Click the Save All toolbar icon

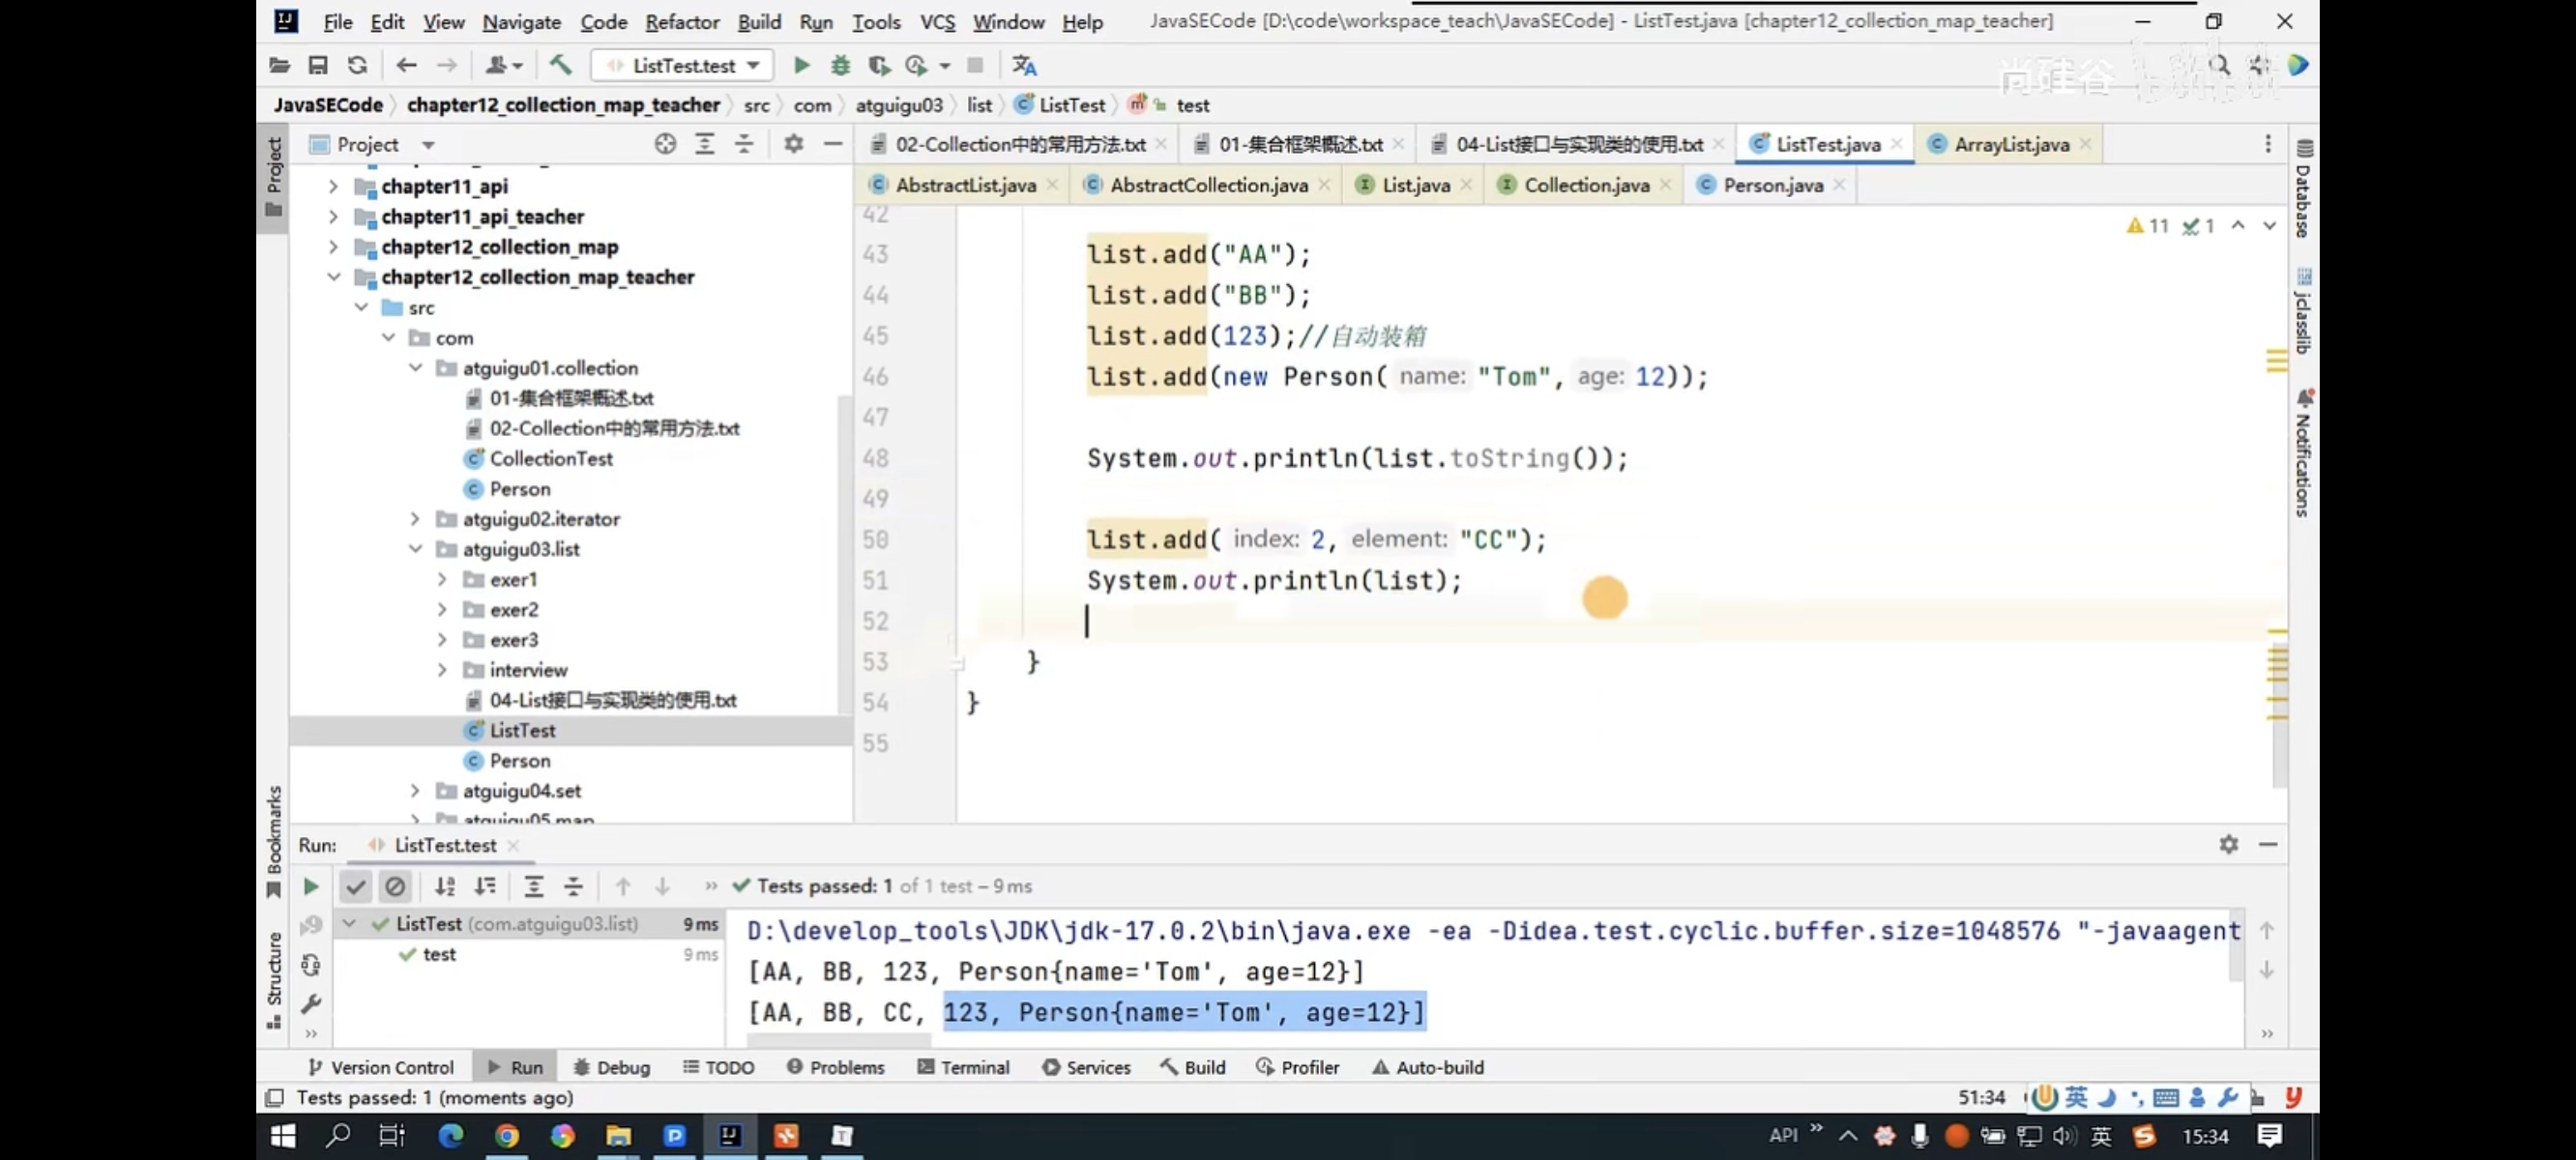click(318, 65)
